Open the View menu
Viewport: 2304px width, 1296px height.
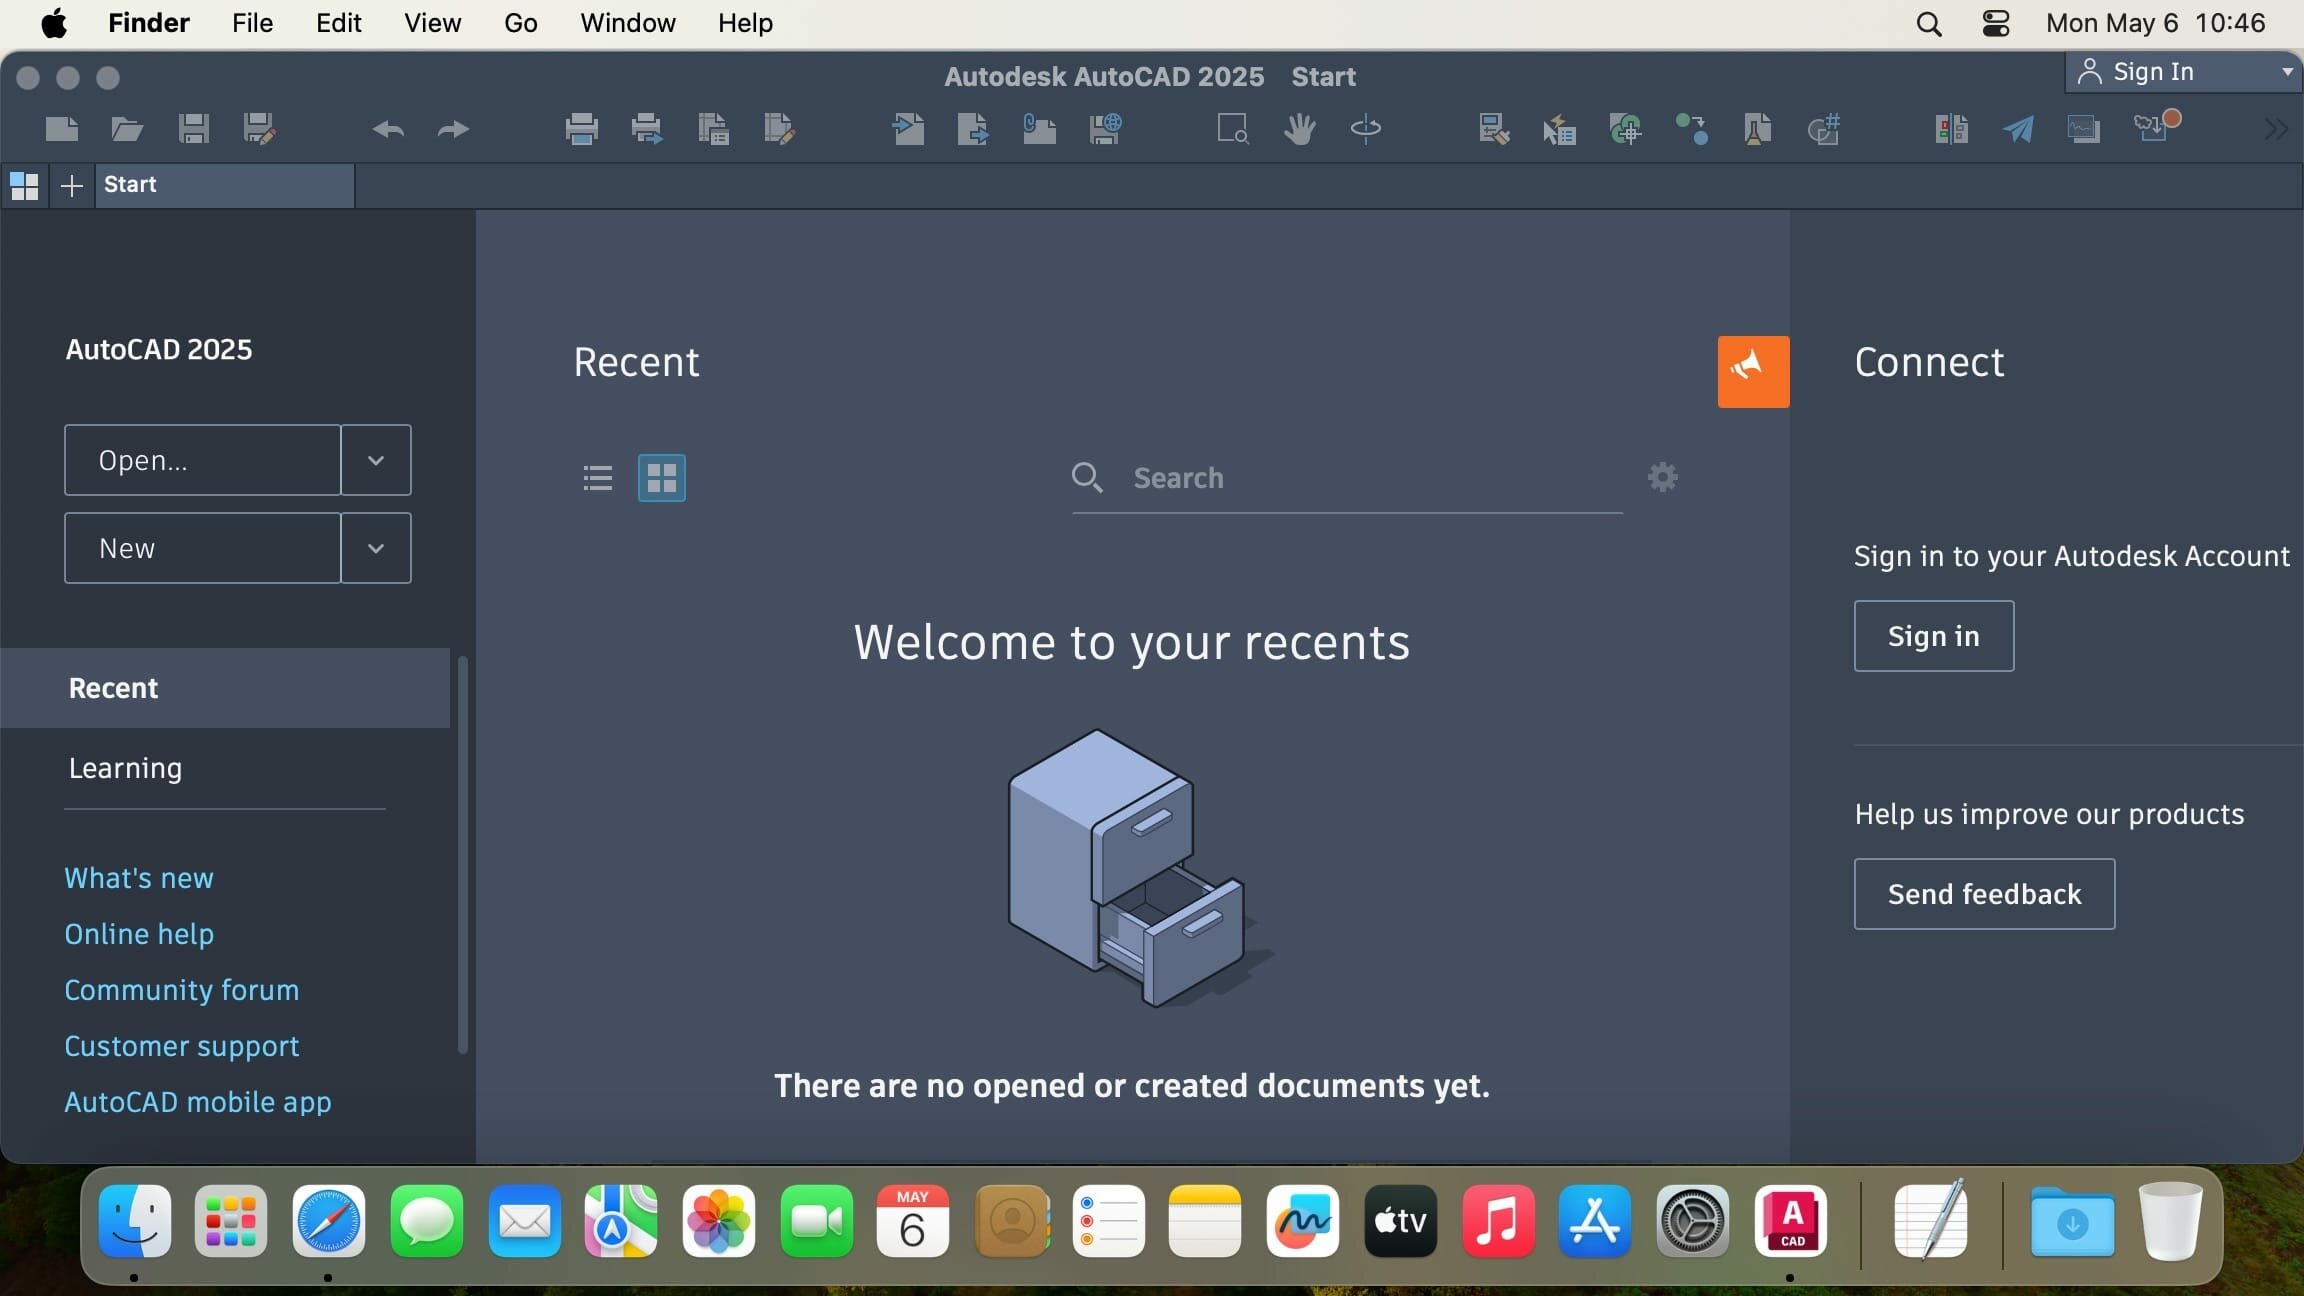pos(432,23)
